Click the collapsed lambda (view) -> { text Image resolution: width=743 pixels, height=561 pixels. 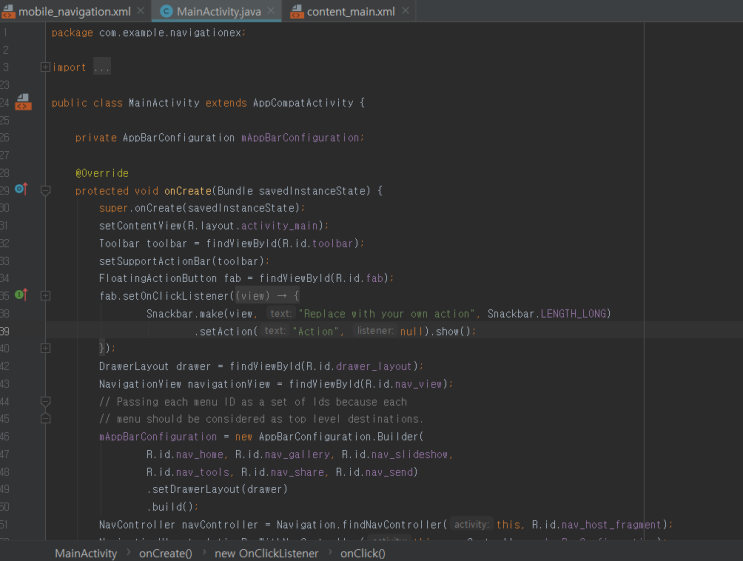click(x=267, y=296)
